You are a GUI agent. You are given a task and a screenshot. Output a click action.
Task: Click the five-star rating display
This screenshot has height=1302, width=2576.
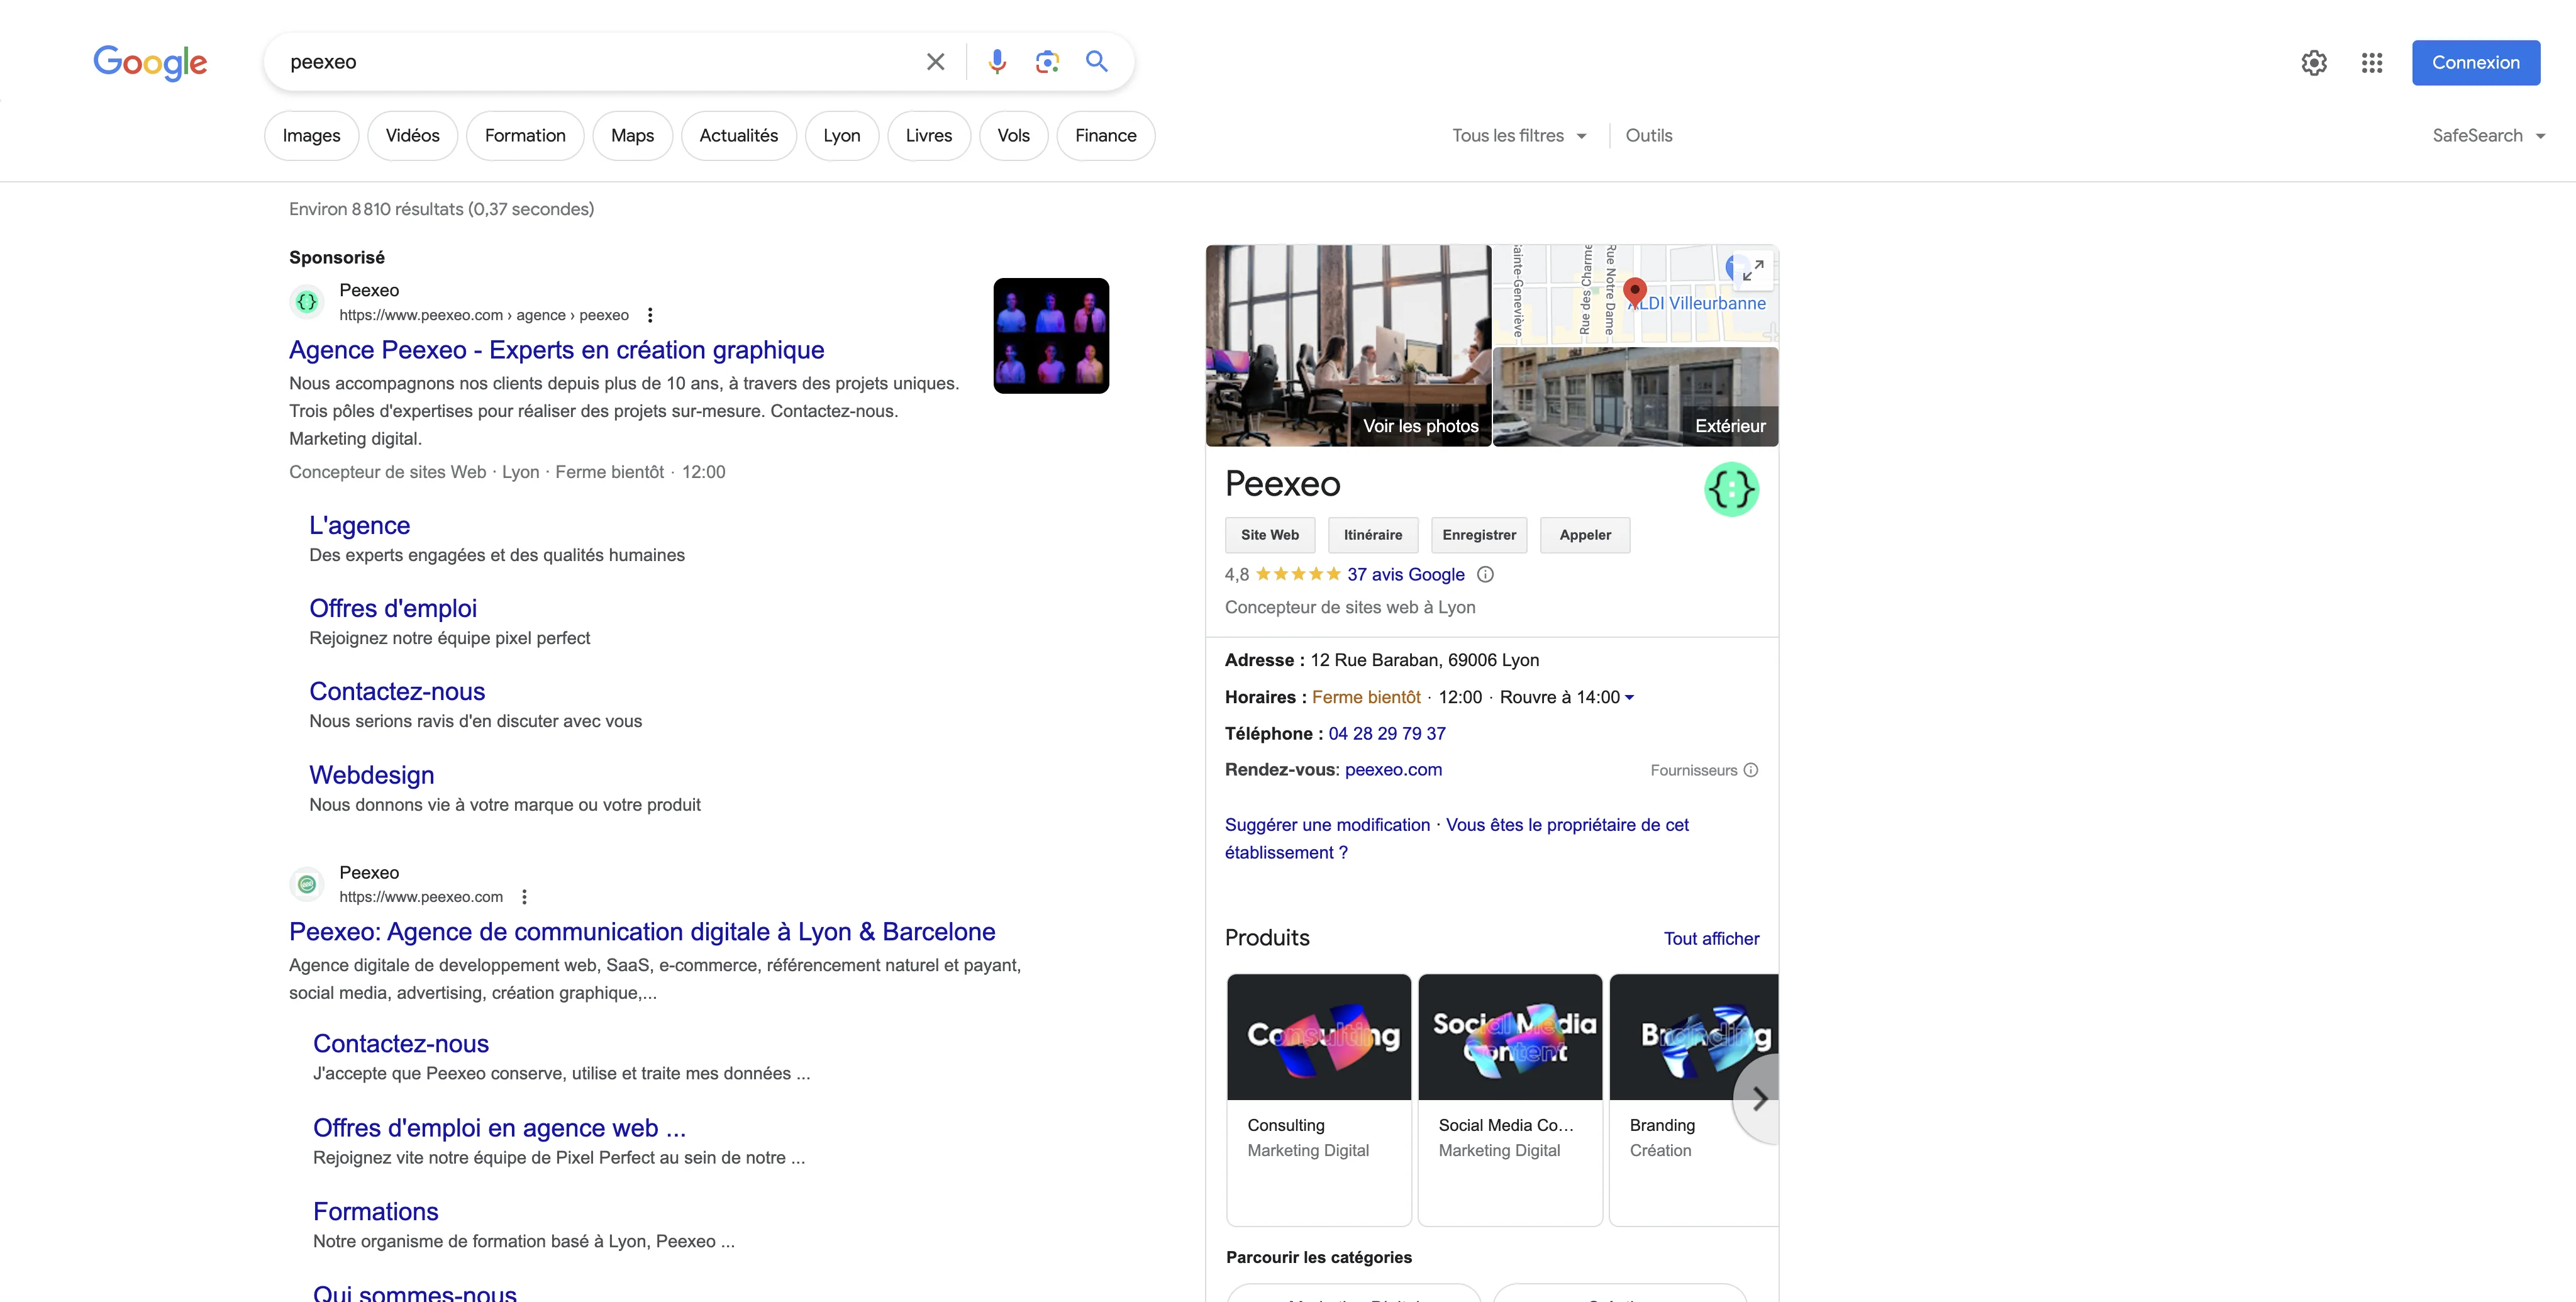pyautogui.click(x=1298, y=574)
